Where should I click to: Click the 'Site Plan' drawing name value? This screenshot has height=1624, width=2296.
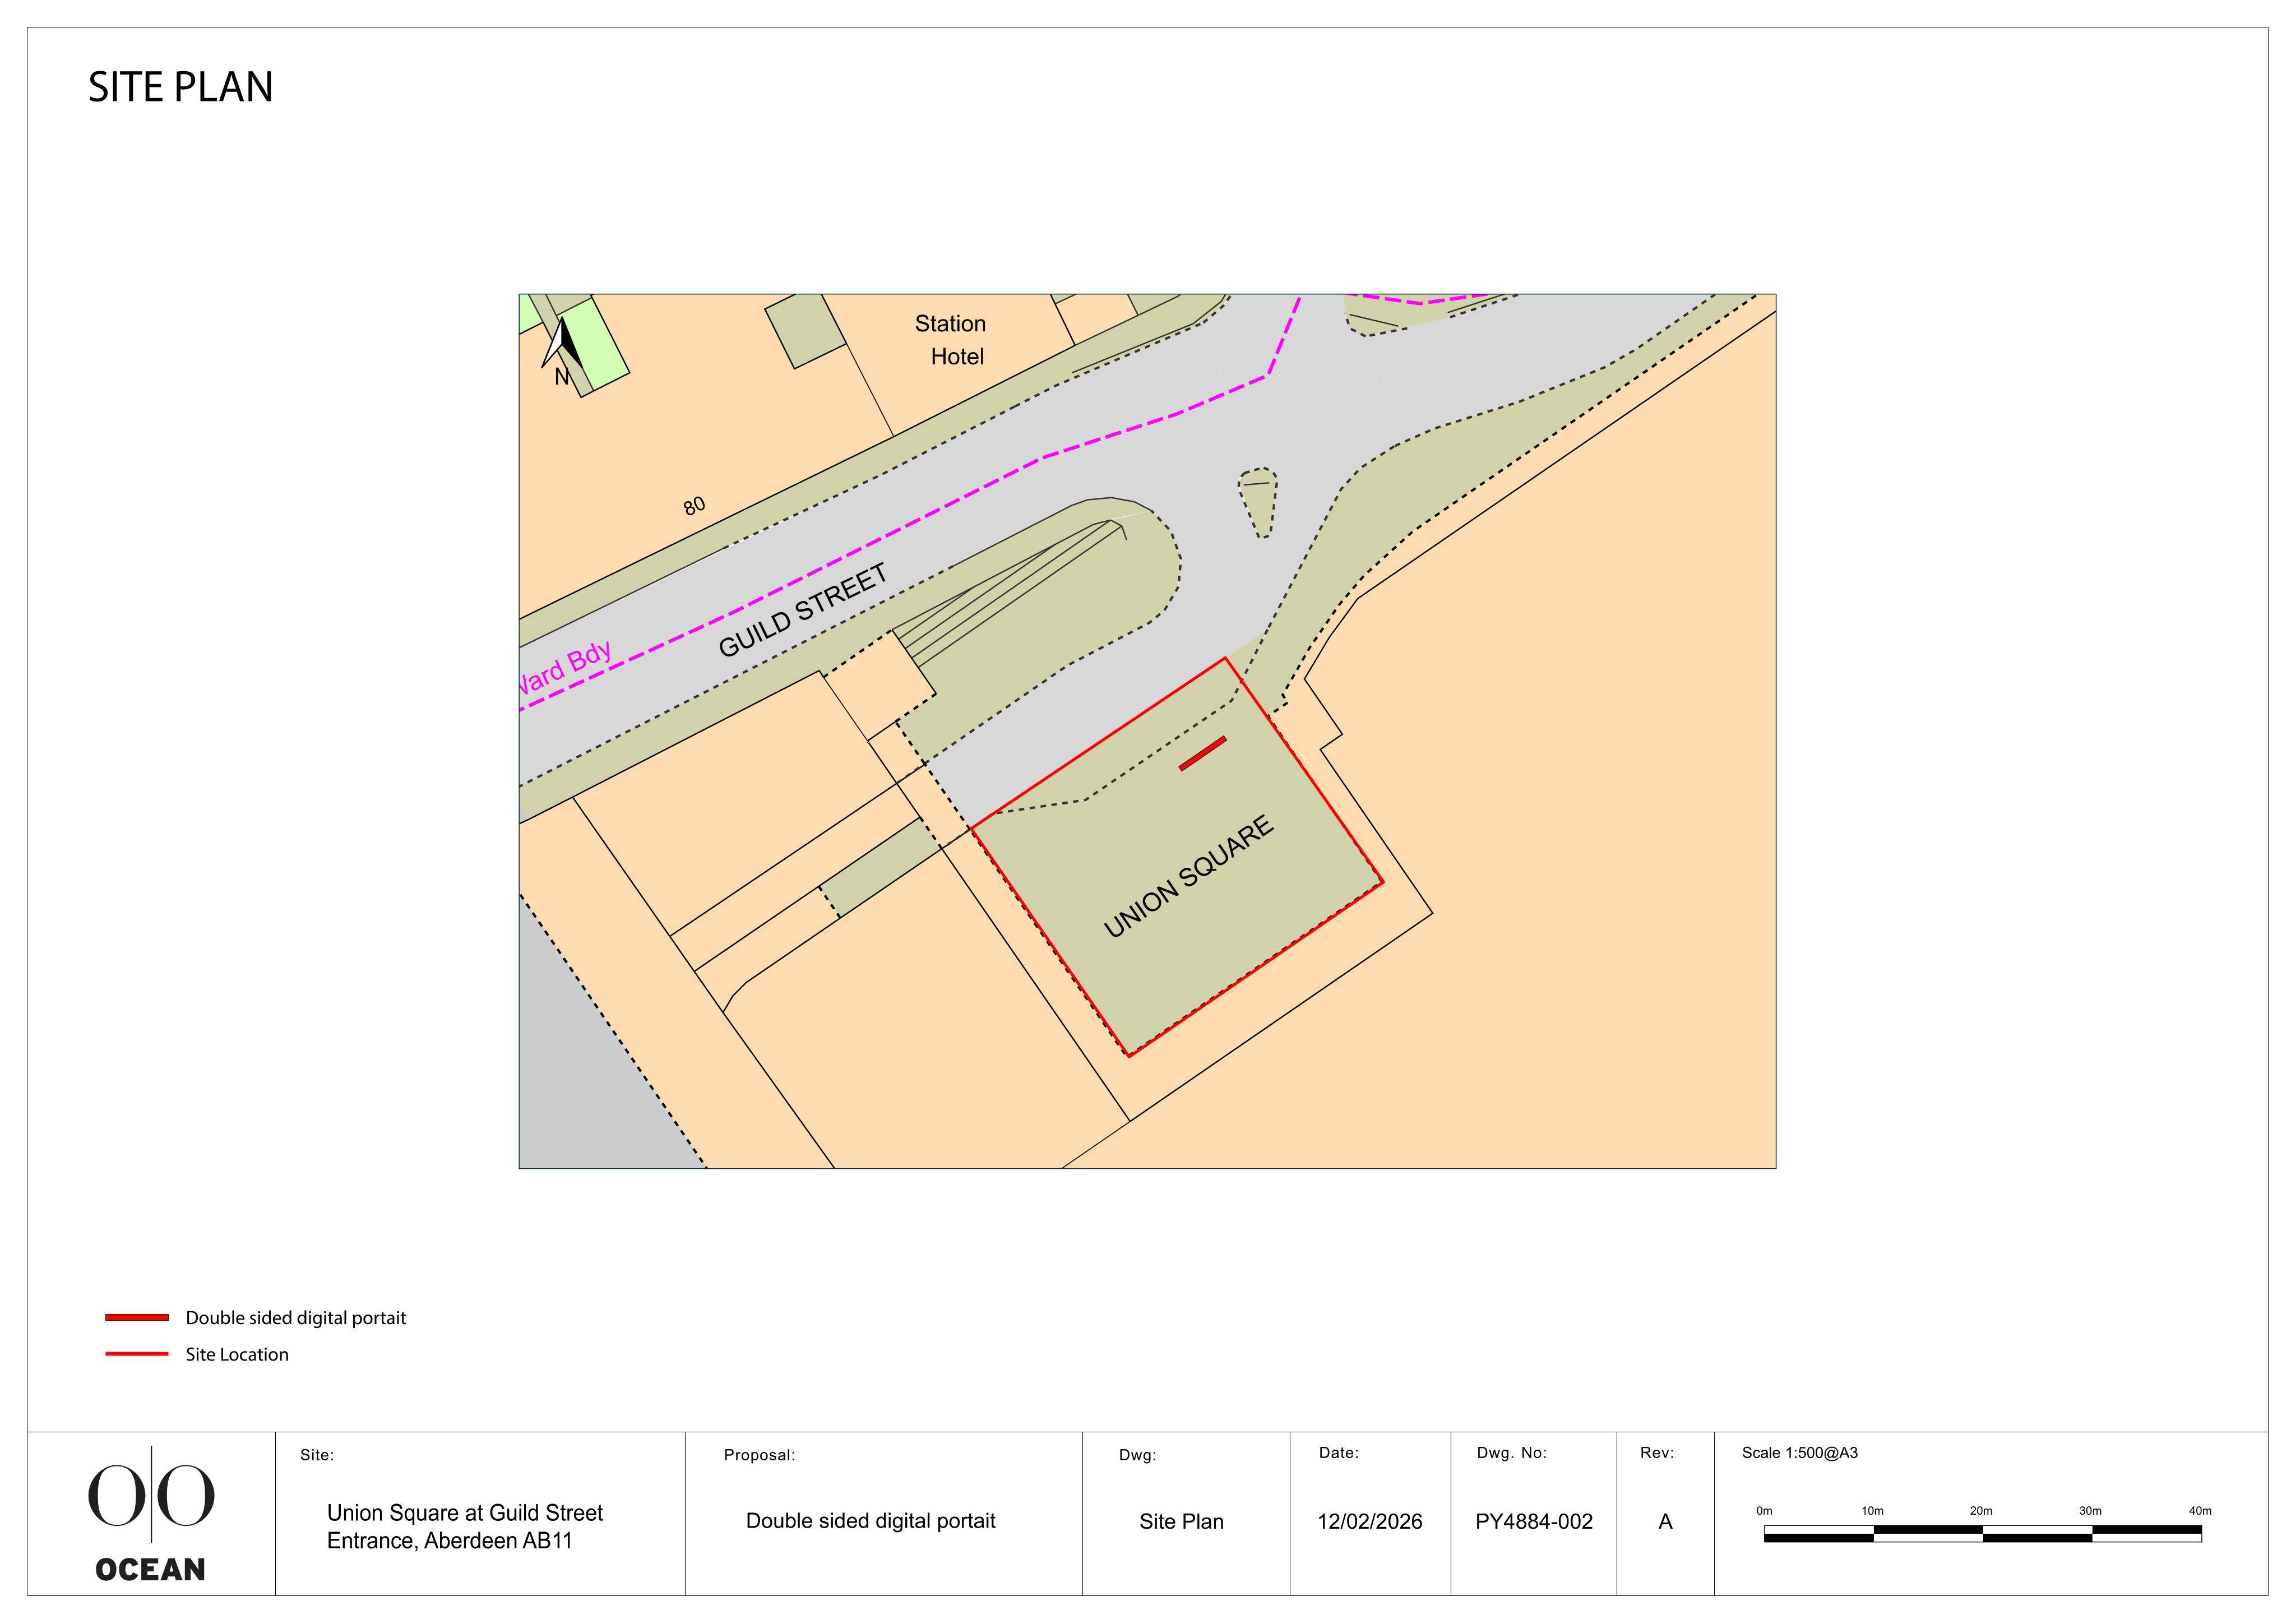1182,1522
